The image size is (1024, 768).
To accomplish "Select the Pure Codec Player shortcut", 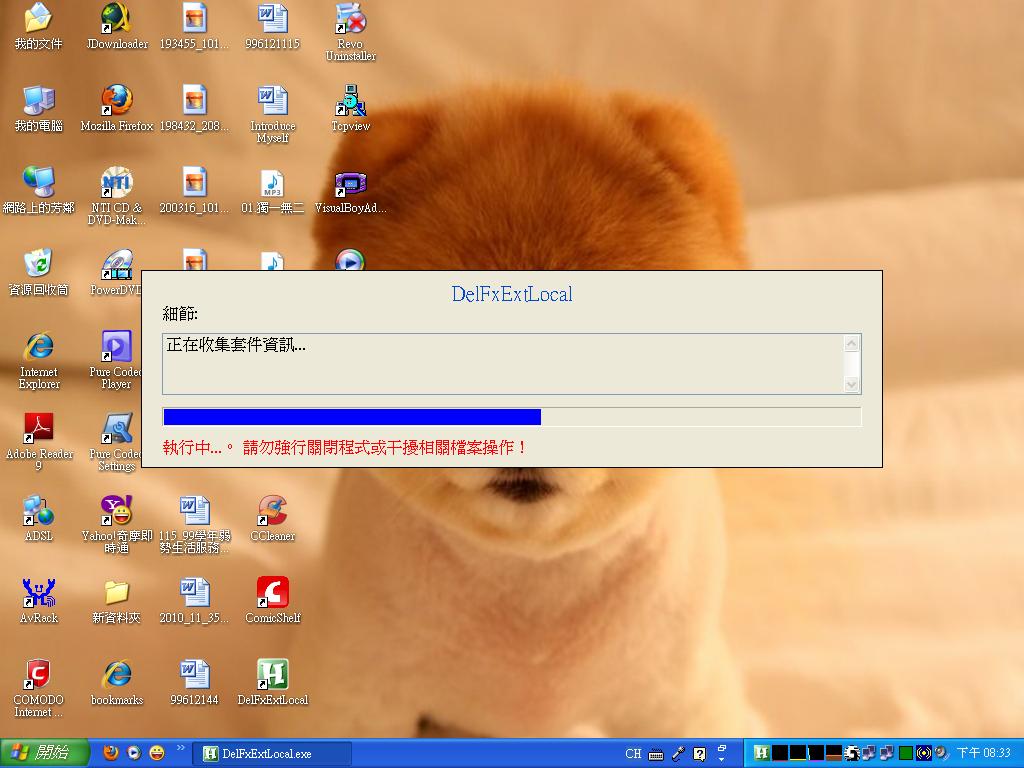I will coord(116,360).
